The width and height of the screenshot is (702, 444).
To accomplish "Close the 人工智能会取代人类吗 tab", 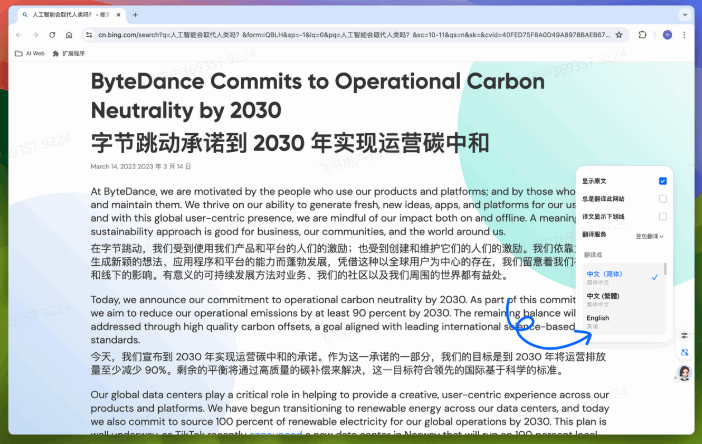I will click(119, 15).
